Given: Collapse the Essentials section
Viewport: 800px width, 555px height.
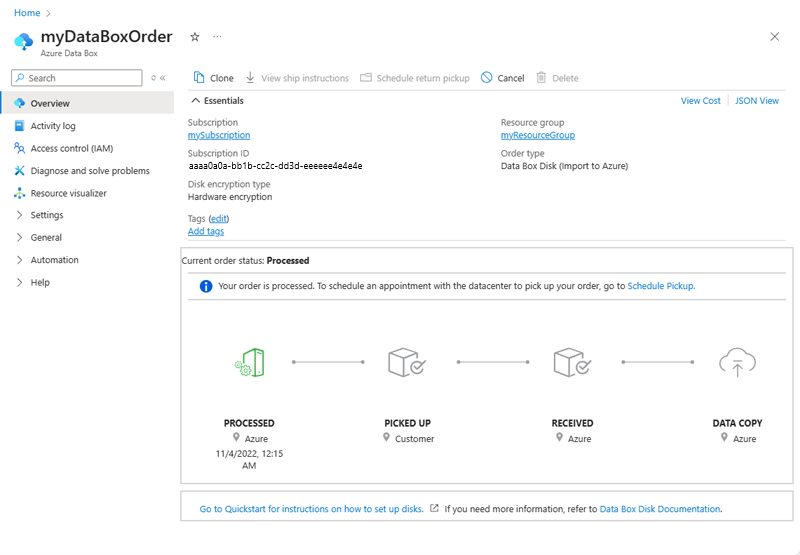Looking at the screenshot, I should (195, 101).
